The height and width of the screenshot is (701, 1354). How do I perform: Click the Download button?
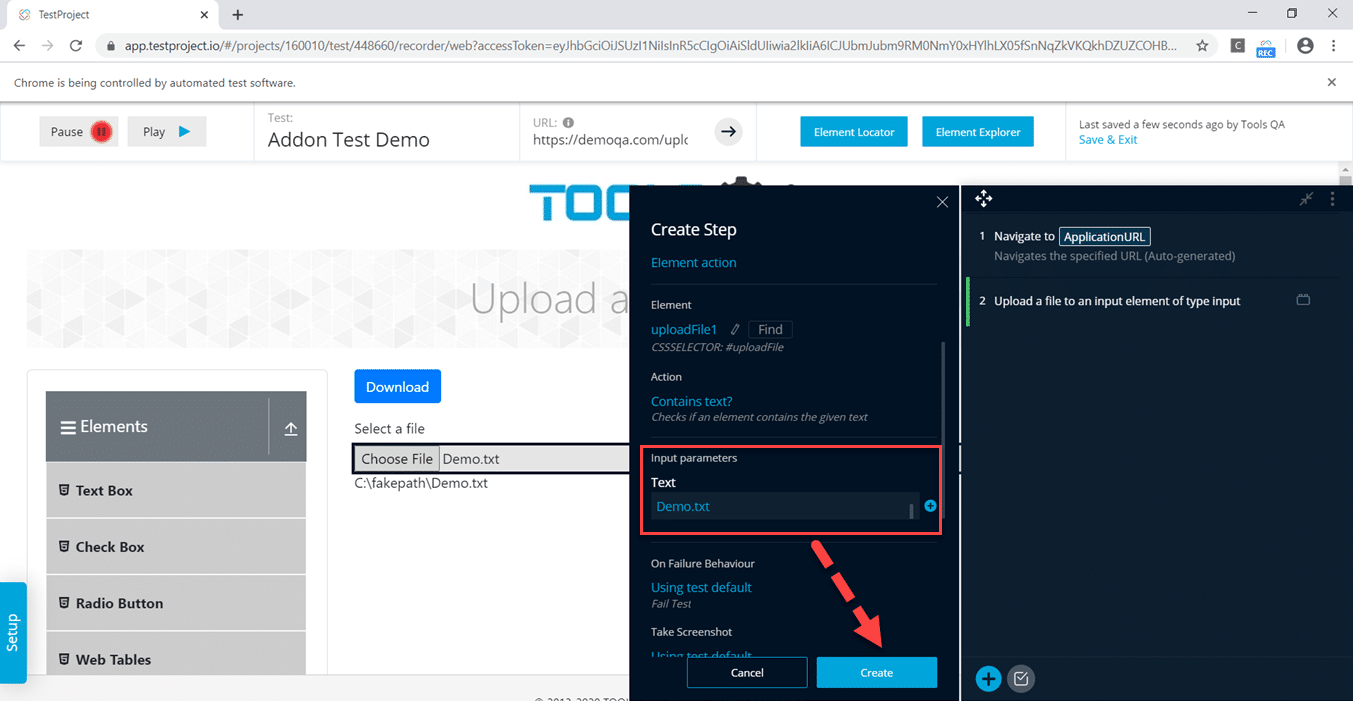pyautogui.click(x=397, y=387)
